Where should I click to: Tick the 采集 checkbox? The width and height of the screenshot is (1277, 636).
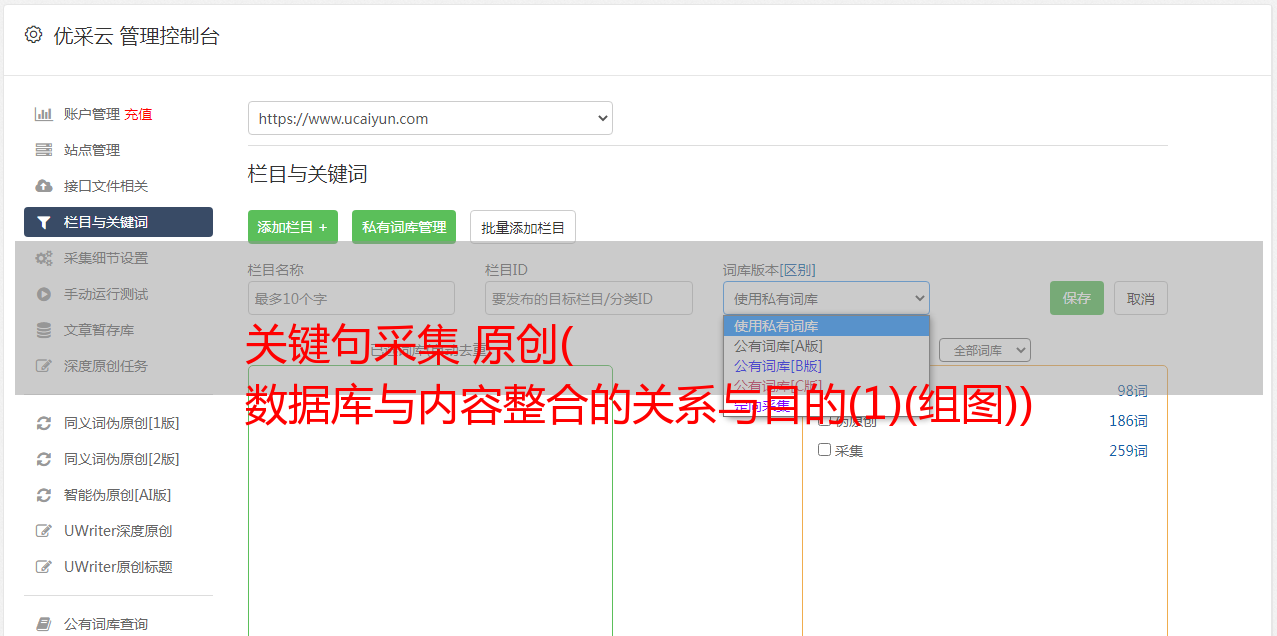tap(825, 450)
